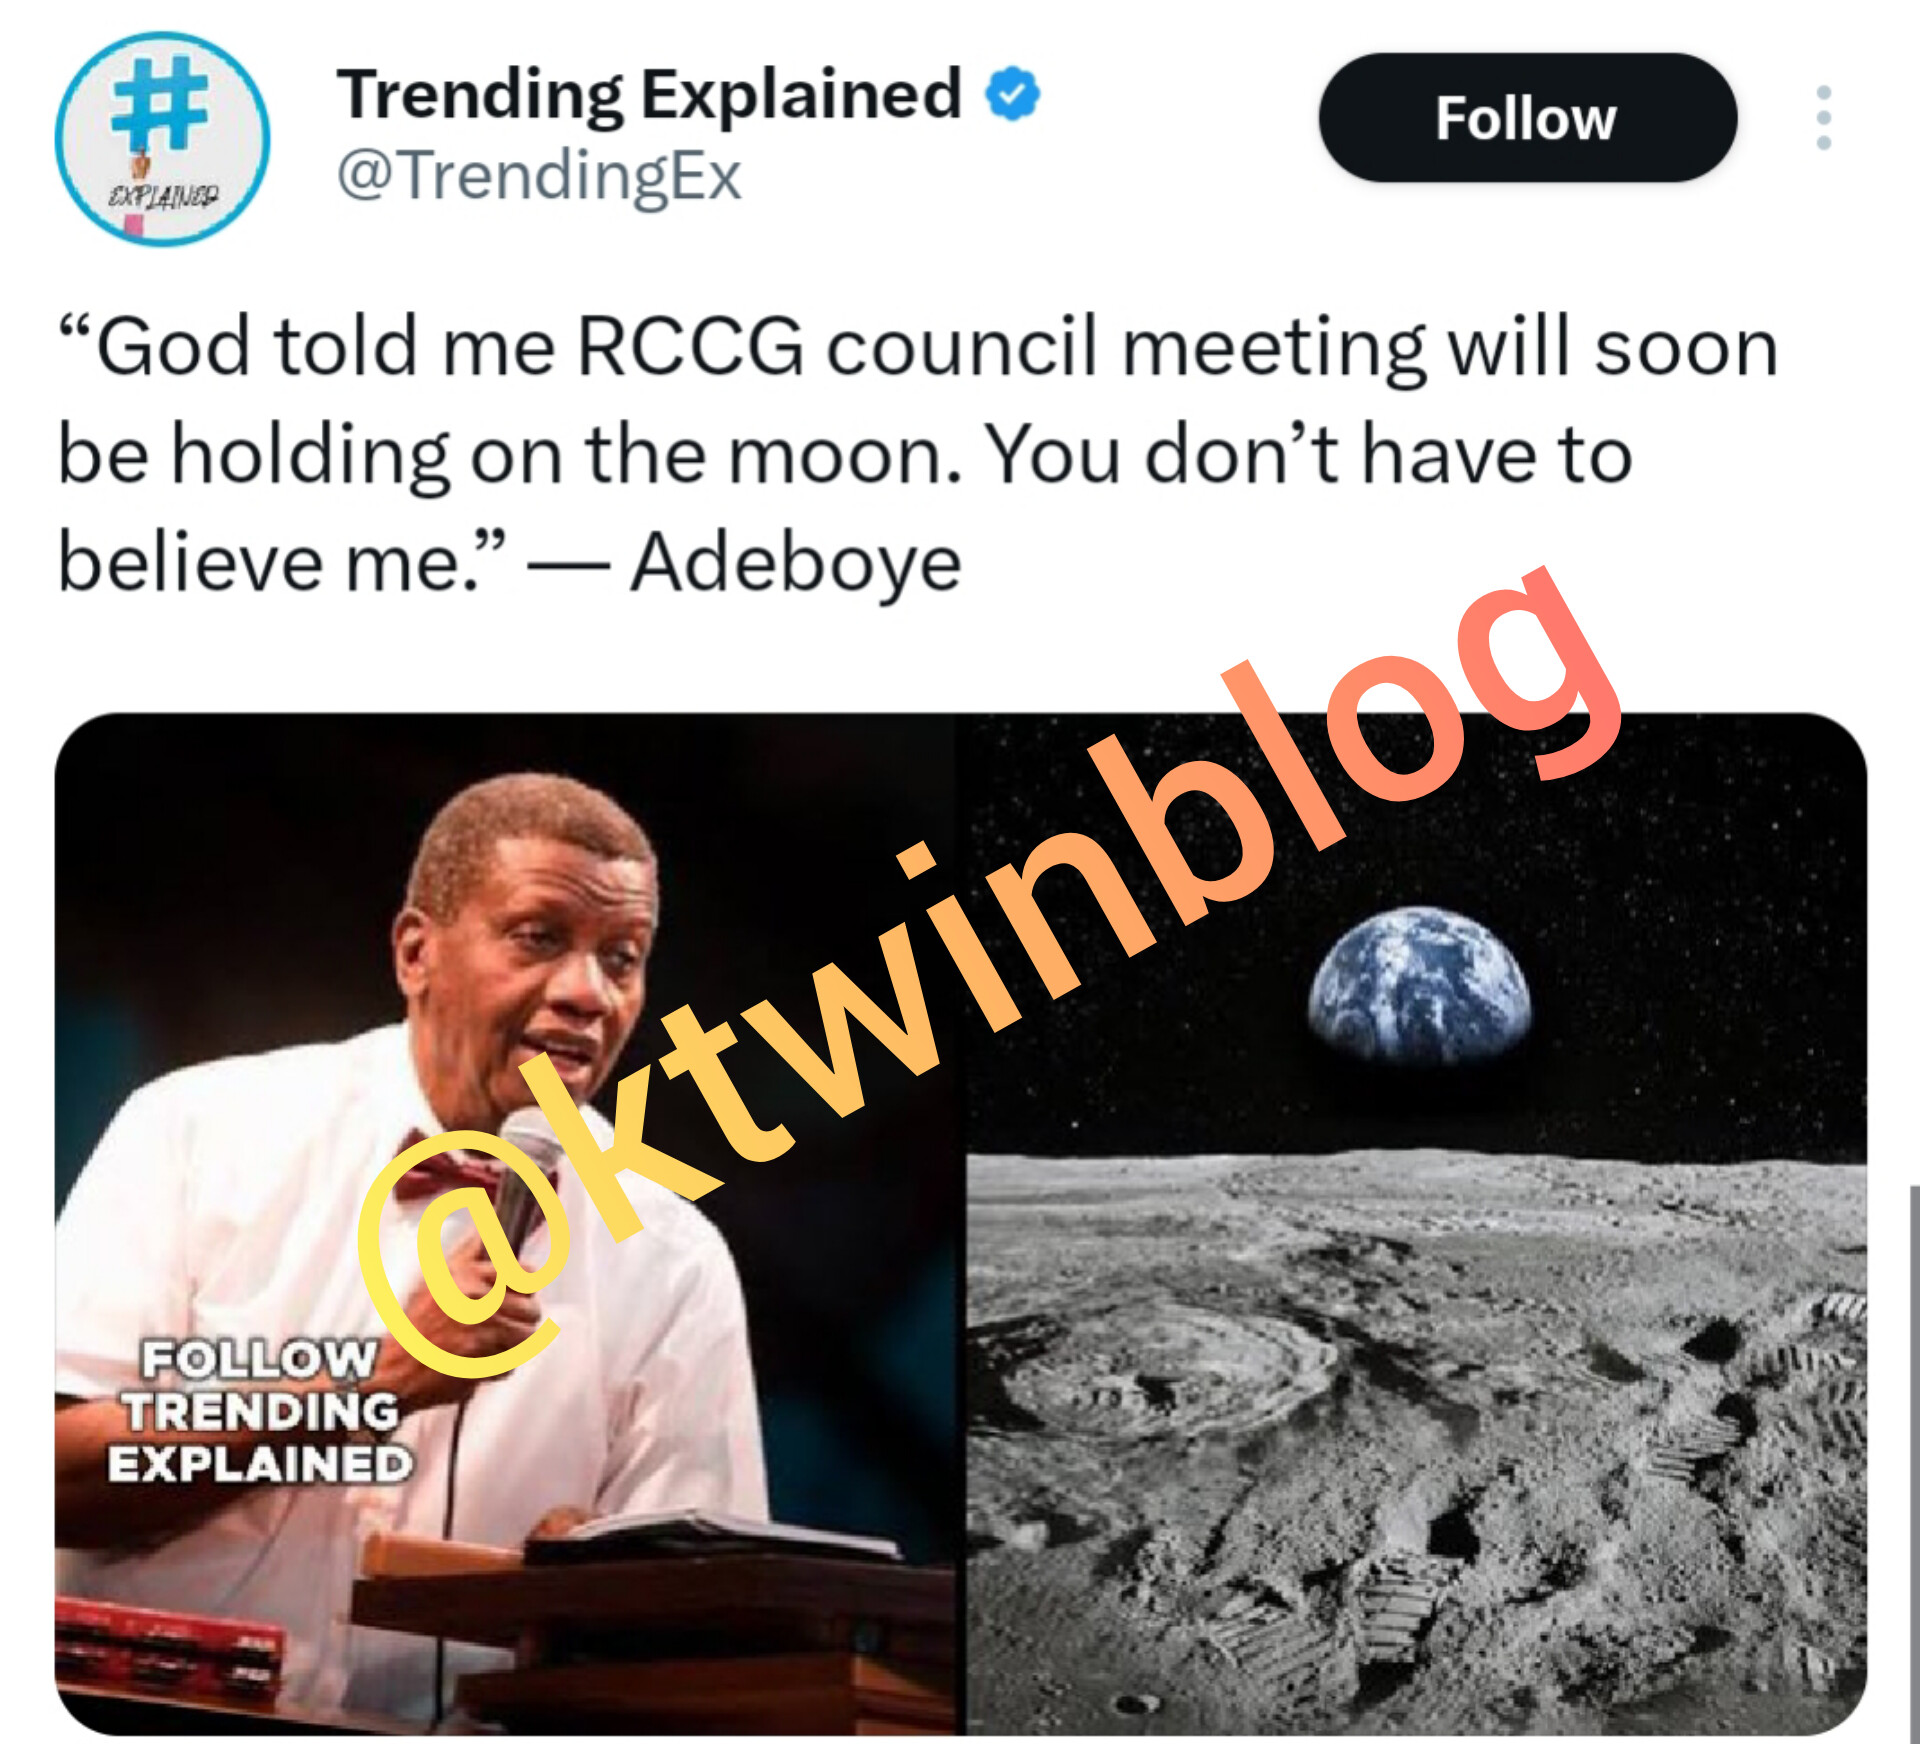Click the word Adeboye in the tweet
This screenshot has width=1920, height=1744.
pos(795,563)
